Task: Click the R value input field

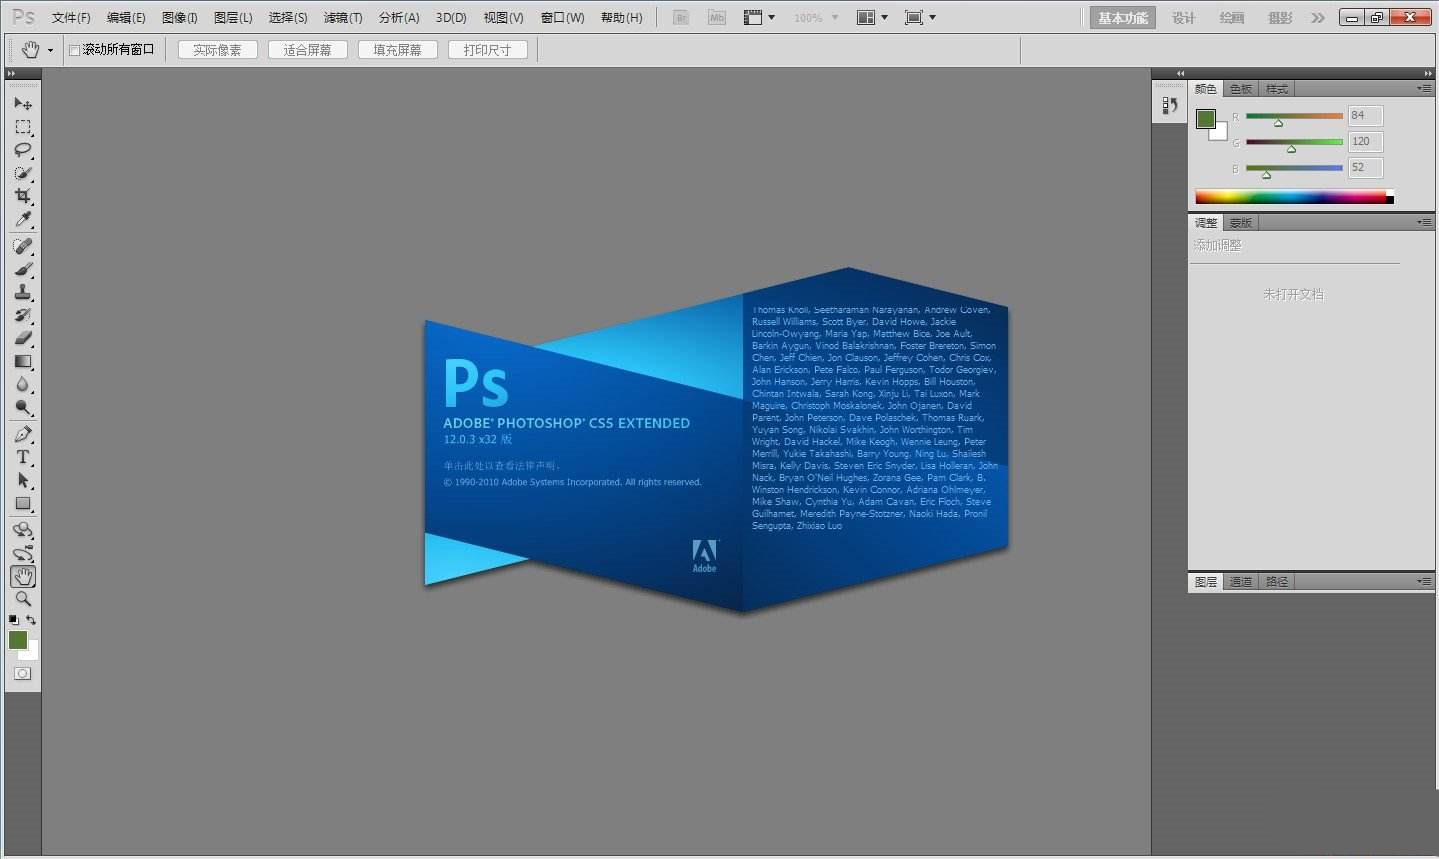Action: coord(1365,115)
